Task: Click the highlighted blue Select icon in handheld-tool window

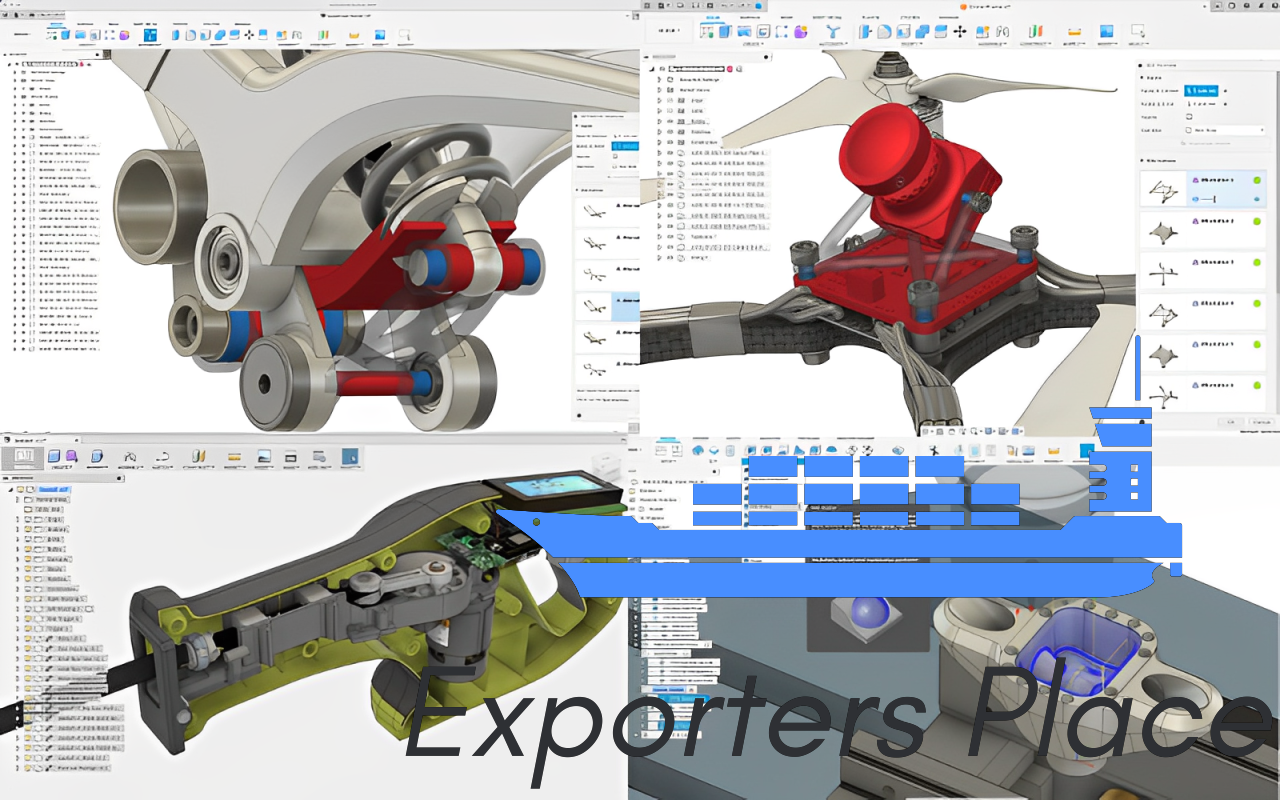Action: tap(350, 456)
